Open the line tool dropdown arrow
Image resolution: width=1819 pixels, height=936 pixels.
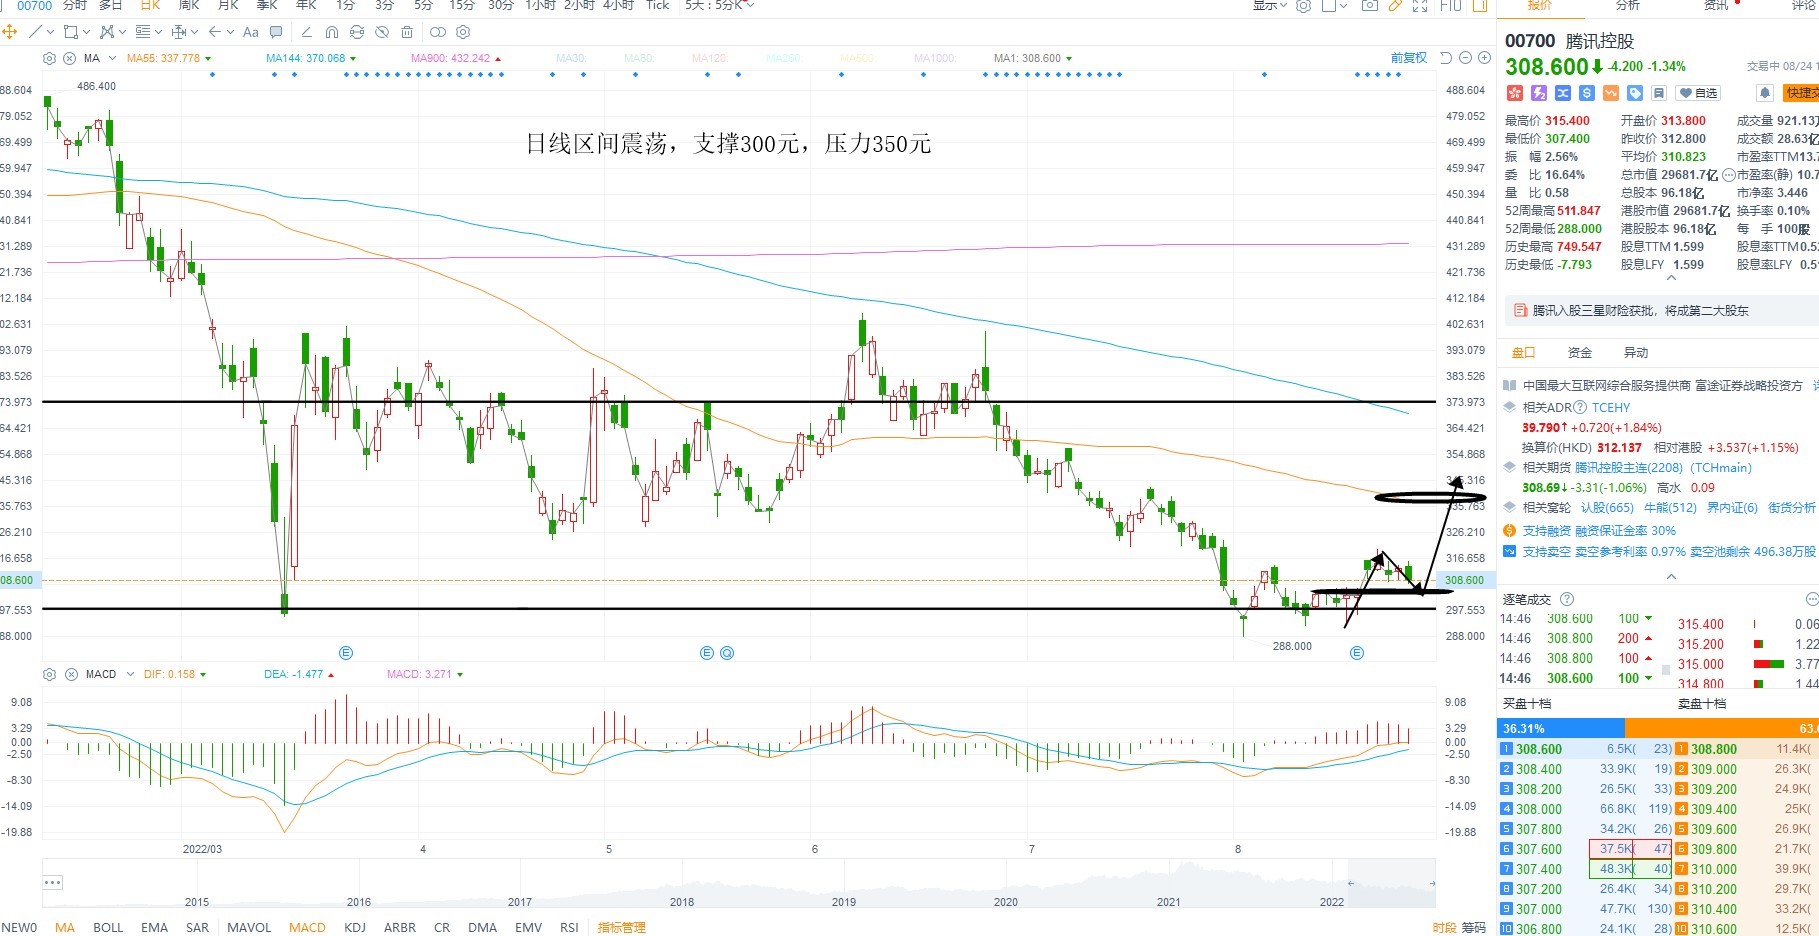pos(50,32)
